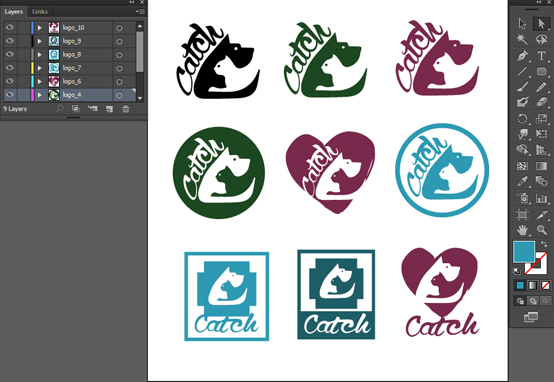Image resolution: width=554 pixels, height=382 pixels.
Task: Expand the logo_4 layer
Action: coord(40,95)
